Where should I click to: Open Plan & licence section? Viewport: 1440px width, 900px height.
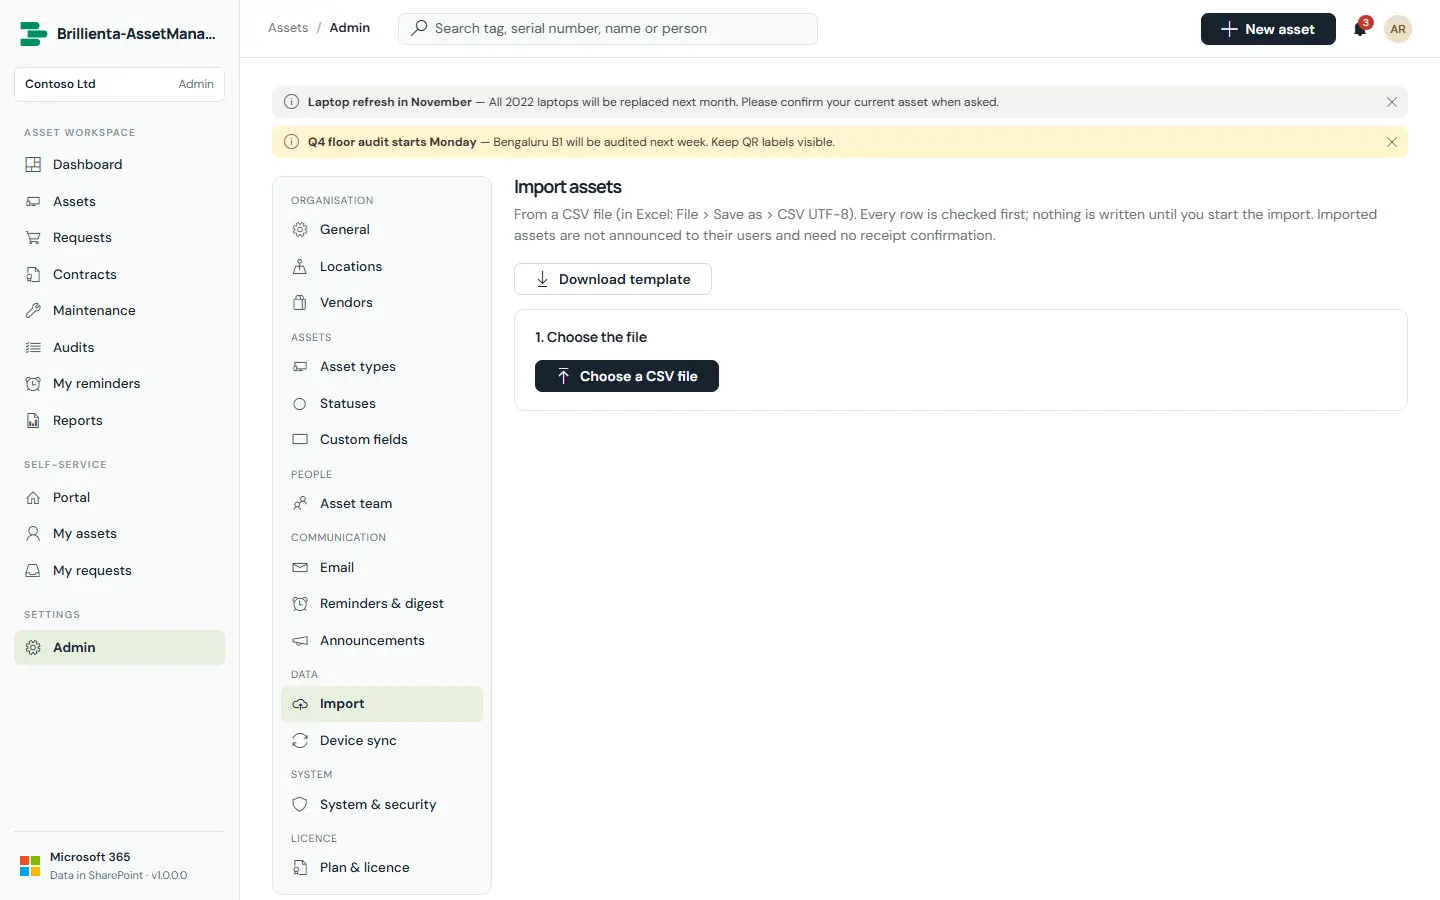(x=382, y=868)
